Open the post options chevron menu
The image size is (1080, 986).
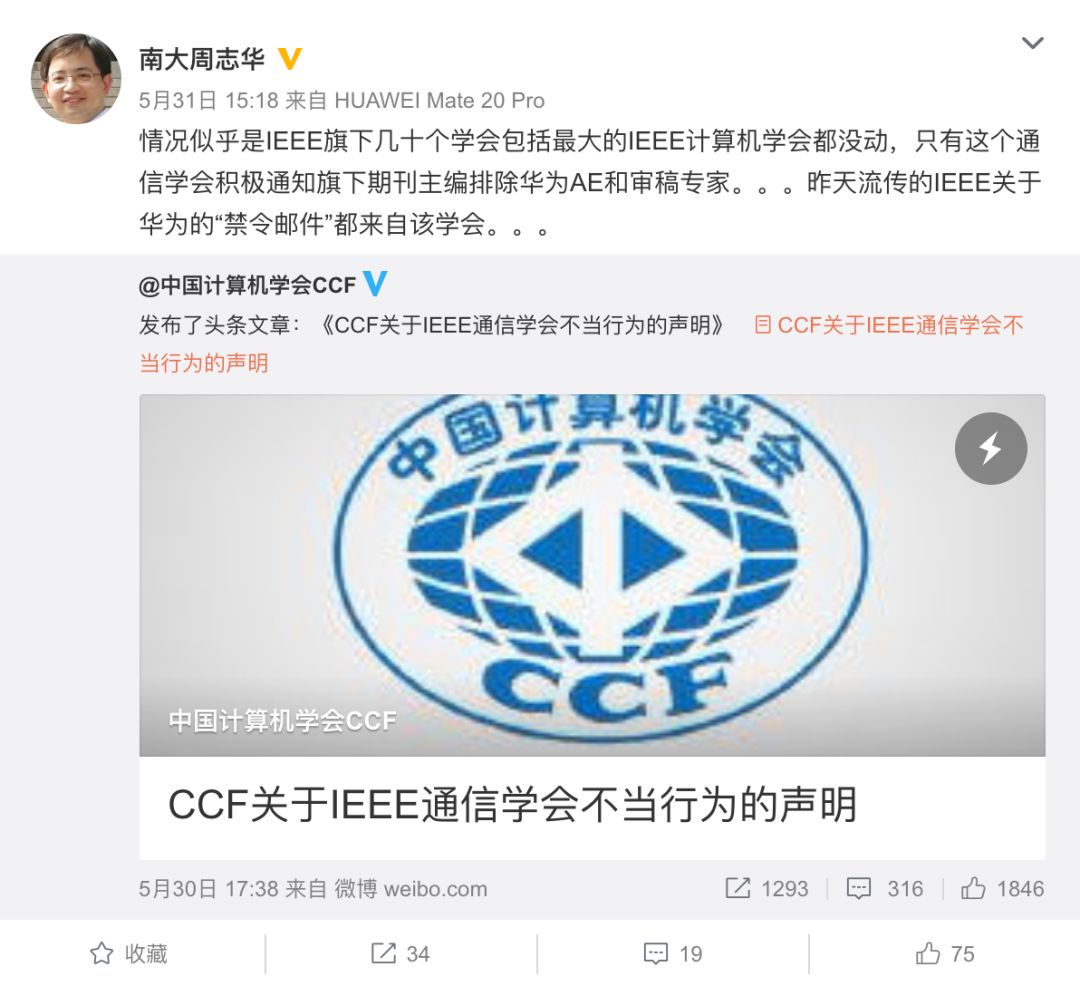click(1032, 43)
